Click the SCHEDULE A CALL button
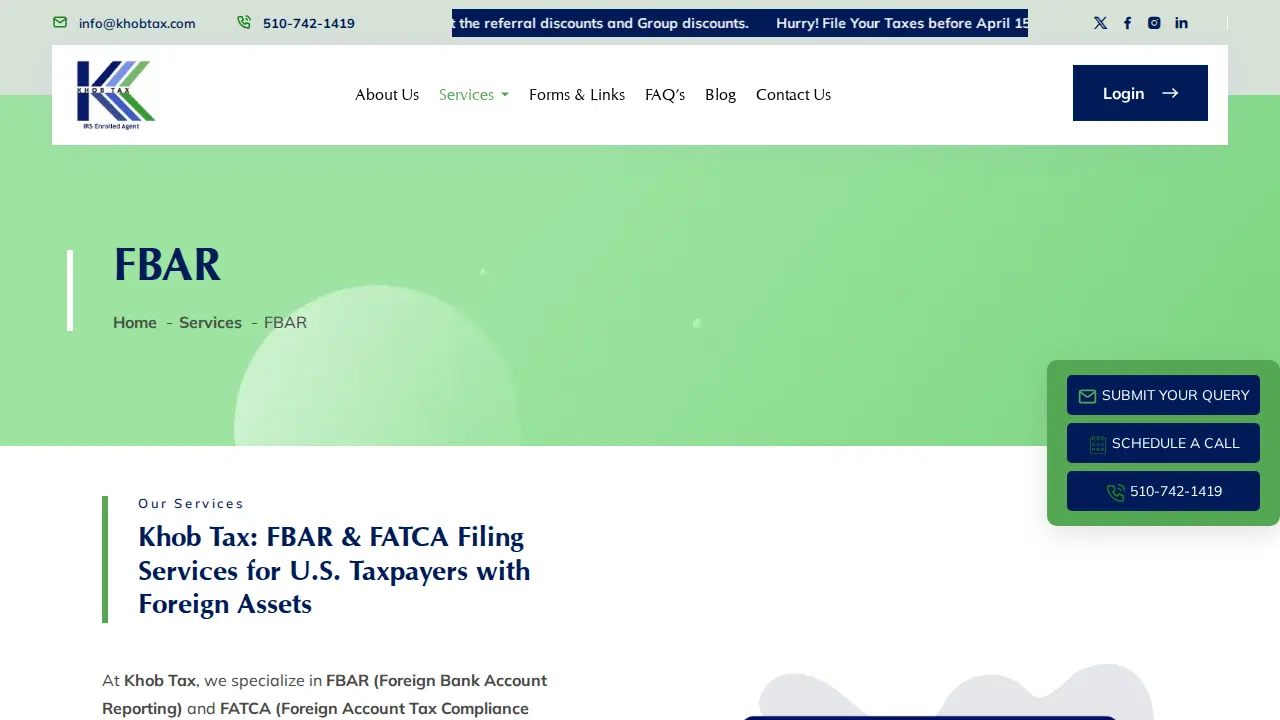The height and width of the screenshot is (720, 1280). [1163, 443]
